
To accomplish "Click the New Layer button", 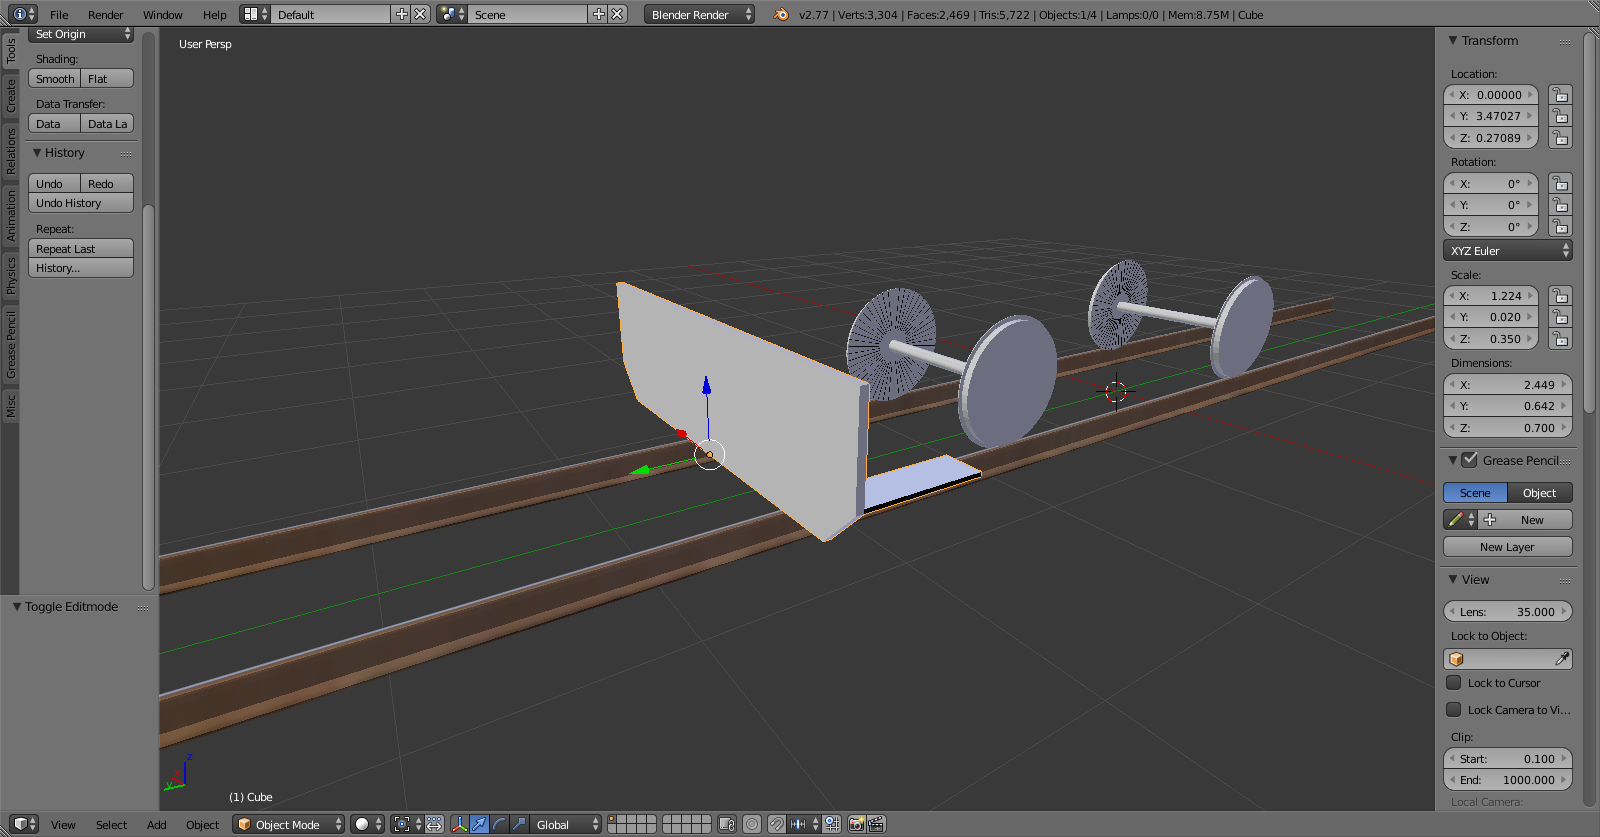I will pyautogui.click(x=1507, y=547).
